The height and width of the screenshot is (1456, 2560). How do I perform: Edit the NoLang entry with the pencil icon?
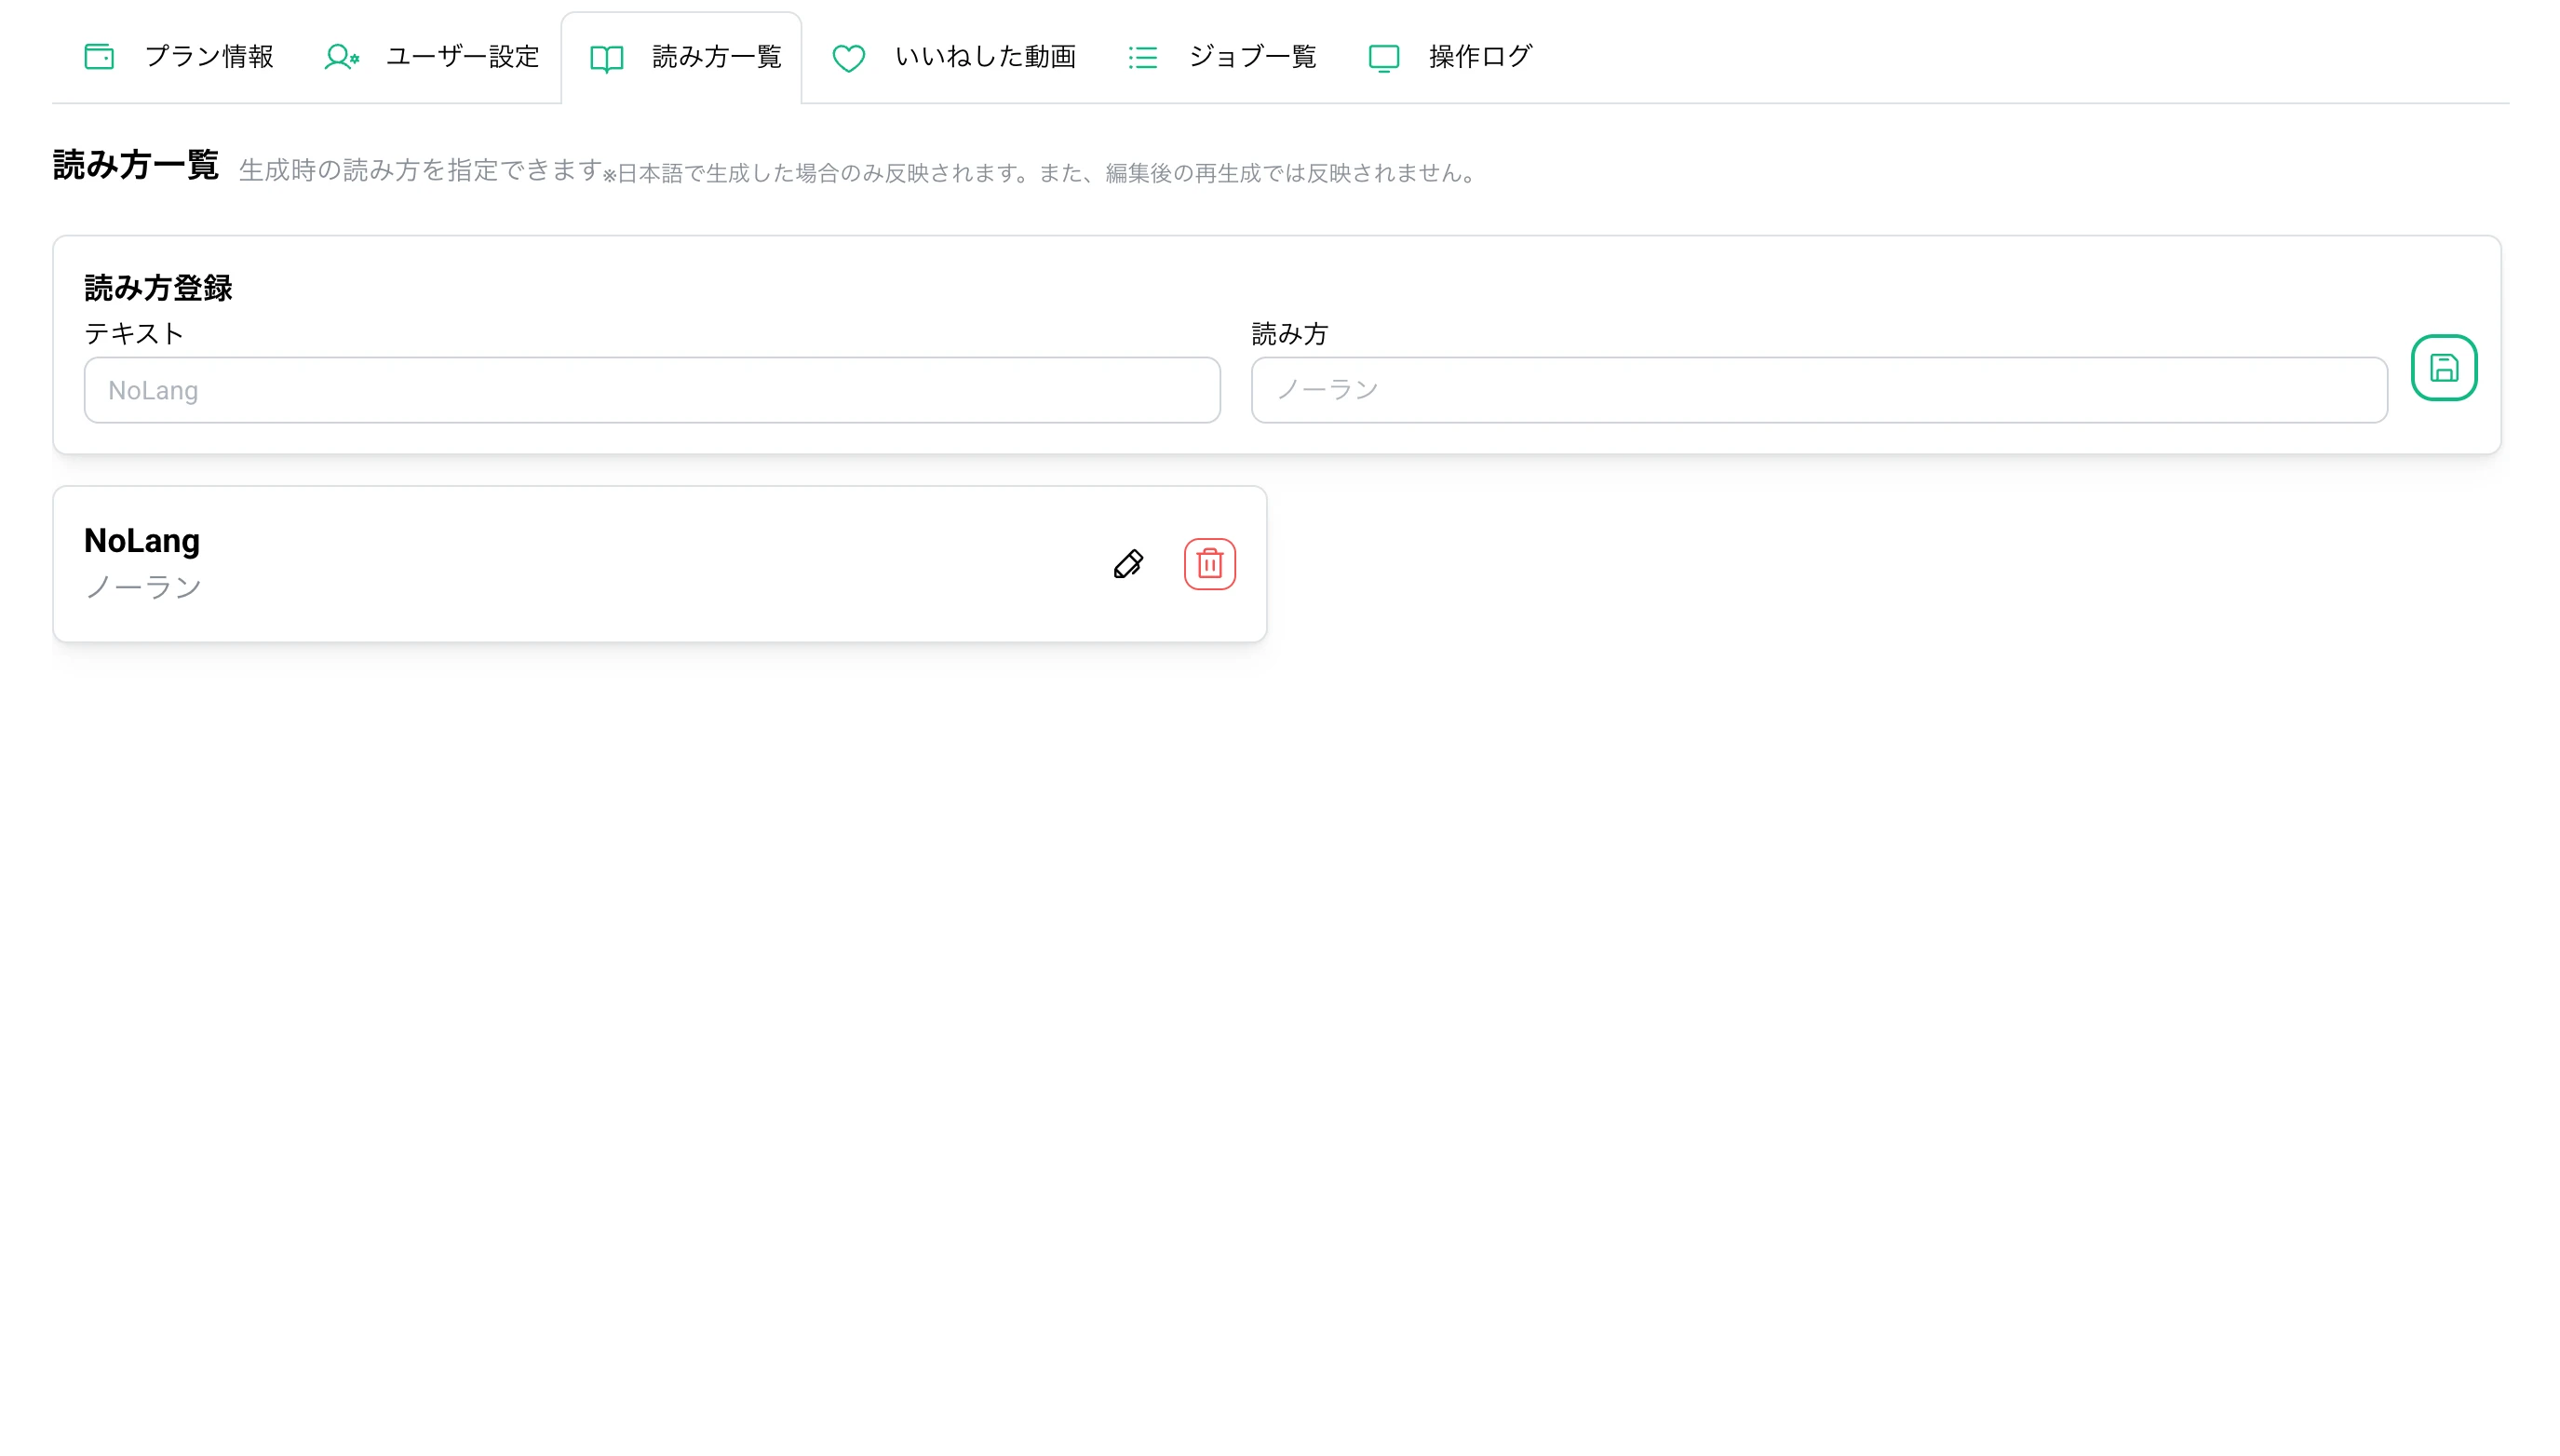click(1128, 564)
